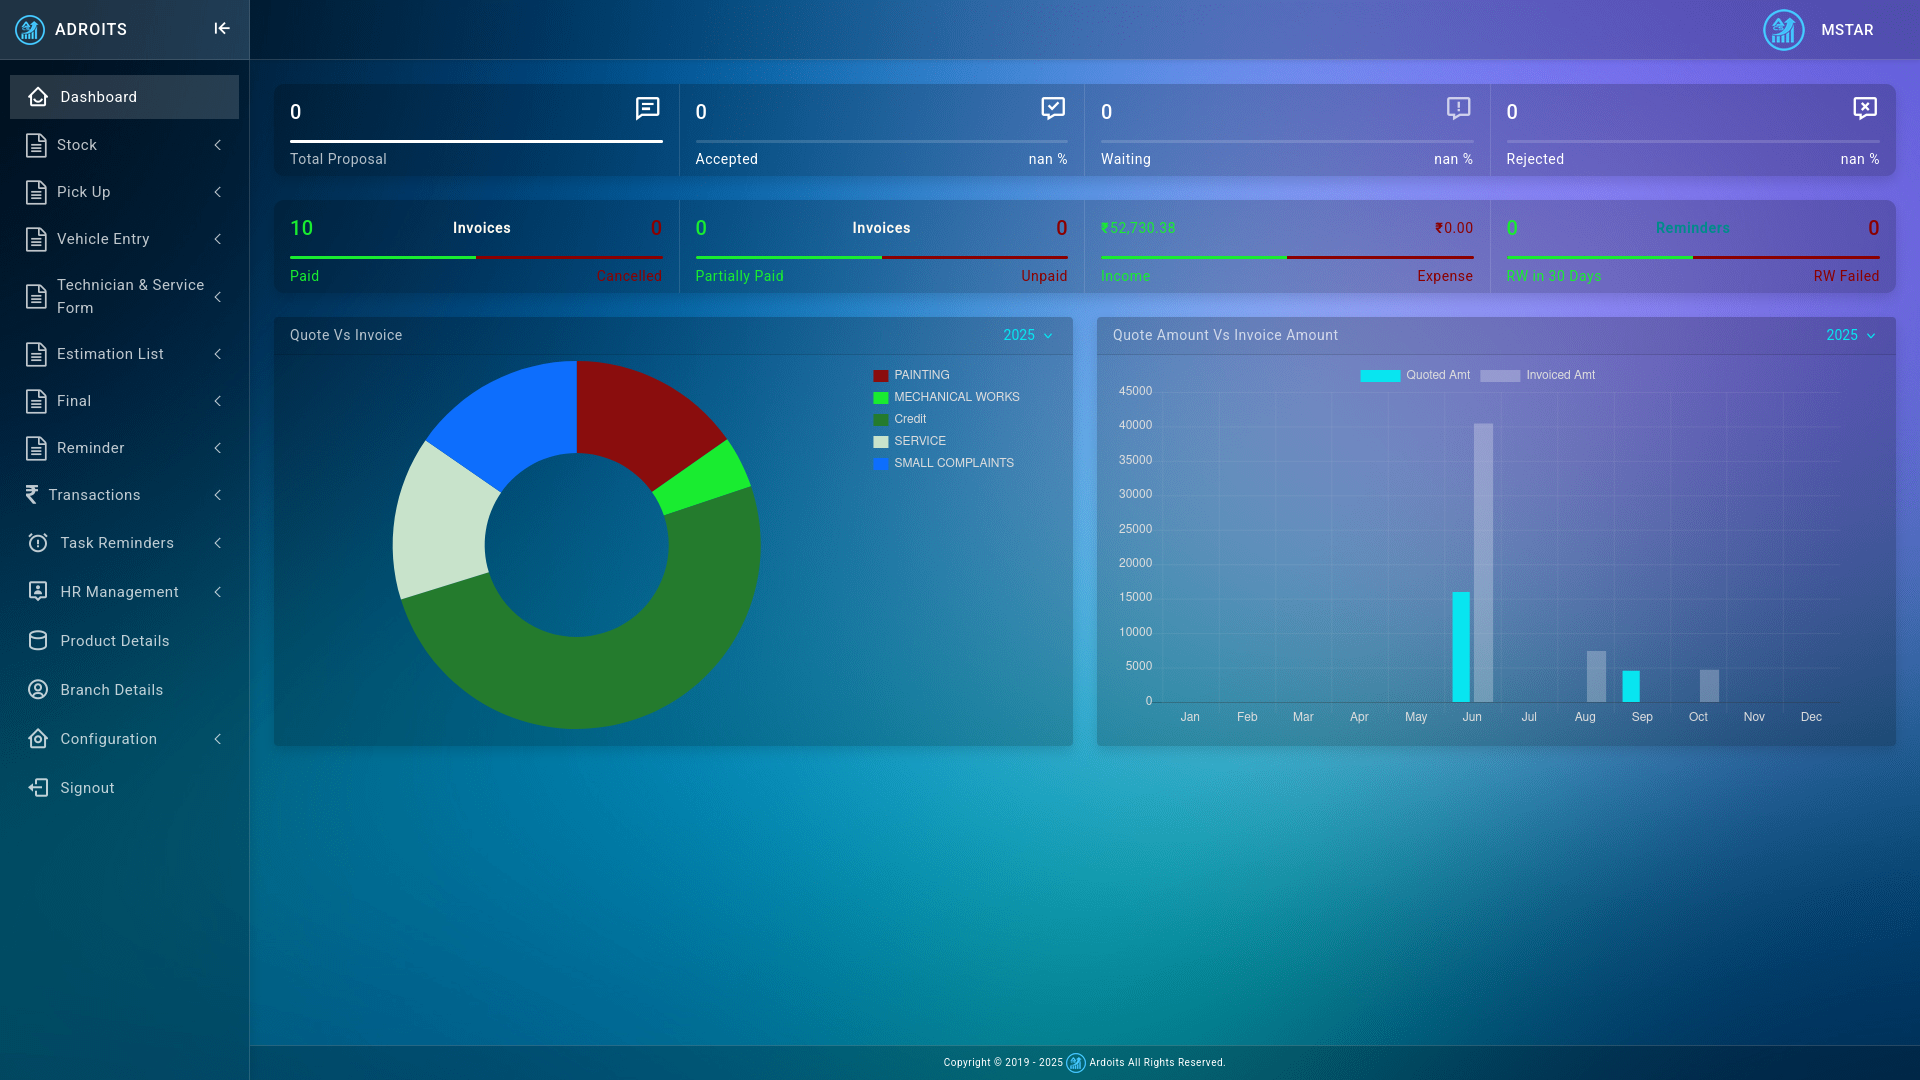This screenshot has height=1080, width=1920.
Task: Click the Accepted checkmark chat icon
Action: [x=1052, y=108]
